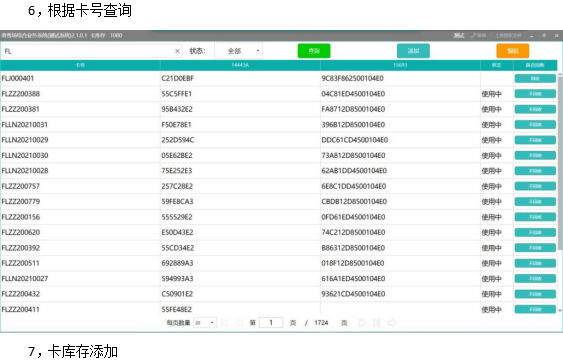Clear the card number search with the X icon
Image resolution: width=563 pixels, height=362 pixels.
pyautogui.click(x=177, y=51)
